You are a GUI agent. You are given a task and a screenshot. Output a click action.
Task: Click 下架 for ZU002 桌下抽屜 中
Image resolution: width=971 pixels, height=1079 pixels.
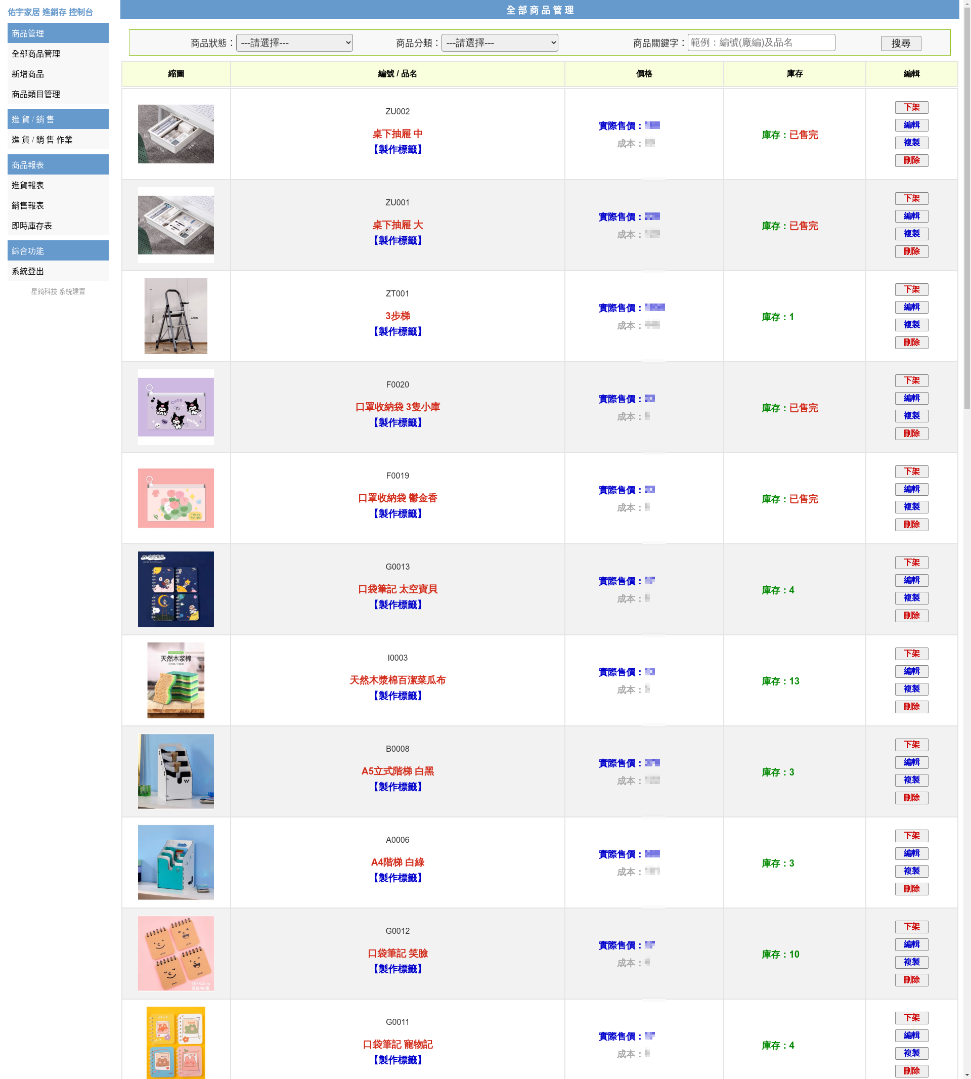(x=912, y=107)
